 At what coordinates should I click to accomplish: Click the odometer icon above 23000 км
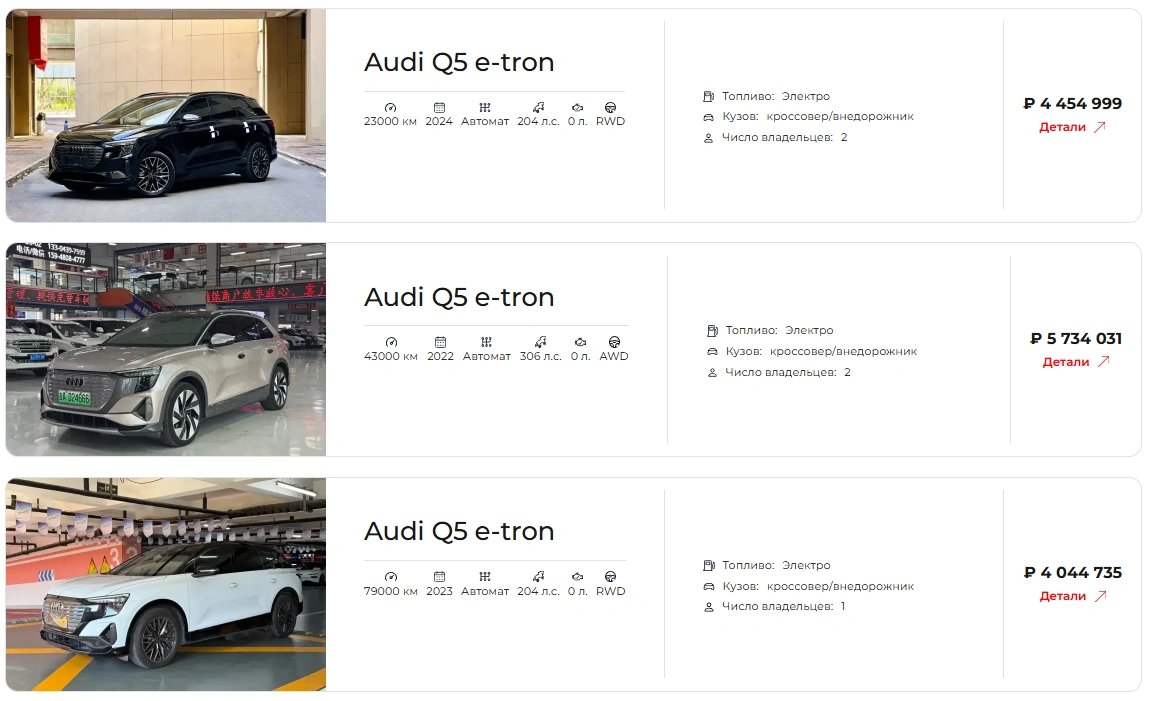point(390,108)
